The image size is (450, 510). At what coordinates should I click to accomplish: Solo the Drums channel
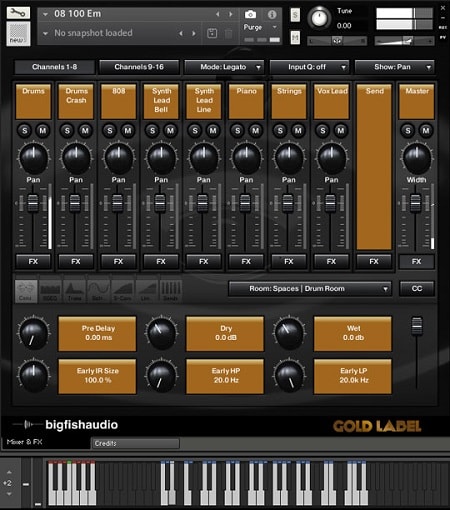24,130
